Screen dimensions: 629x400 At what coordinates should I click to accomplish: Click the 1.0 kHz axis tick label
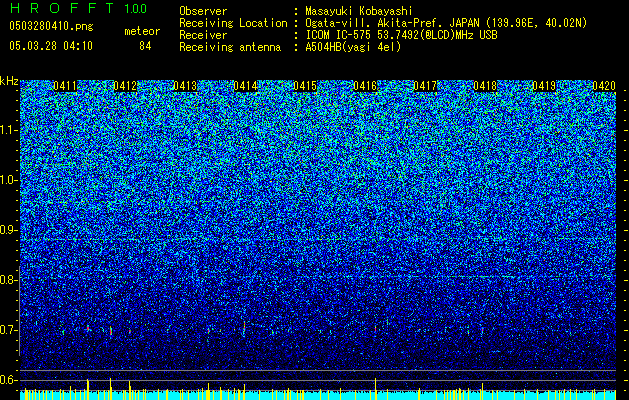coord(8,180)
